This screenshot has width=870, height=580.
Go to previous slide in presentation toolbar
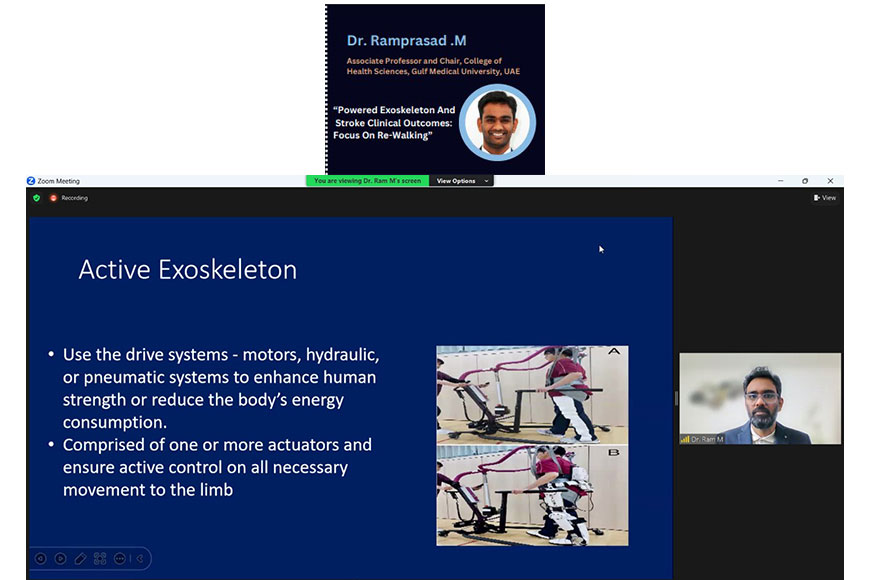[x=41, y=559]
